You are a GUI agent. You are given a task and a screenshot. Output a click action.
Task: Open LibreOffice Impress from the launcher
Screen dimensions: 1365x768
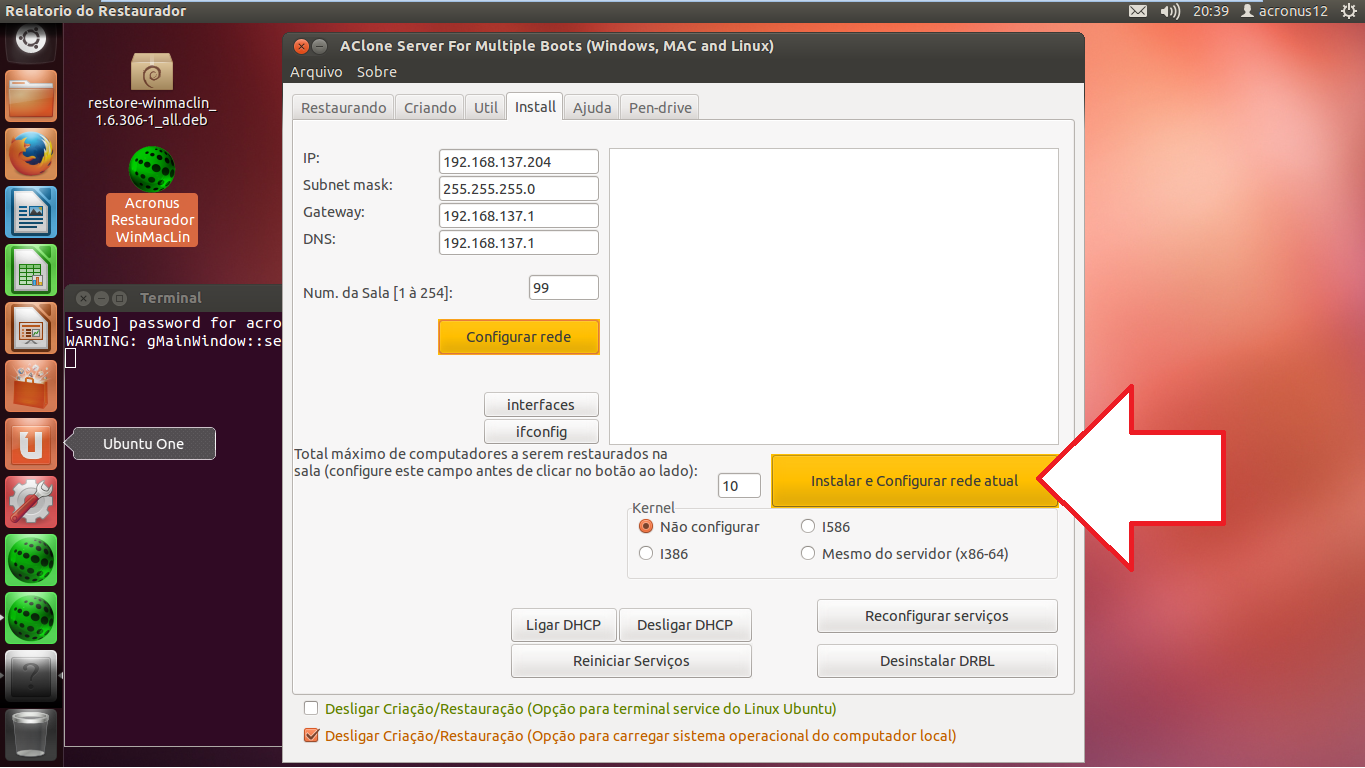click(31, 328)
